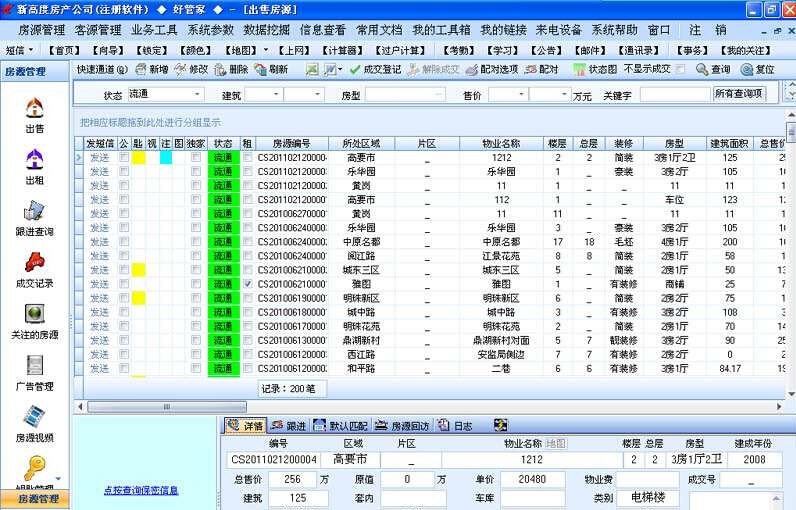Open the 业务工具 menu
796x510 pixels.
click(x=154, y=30)
